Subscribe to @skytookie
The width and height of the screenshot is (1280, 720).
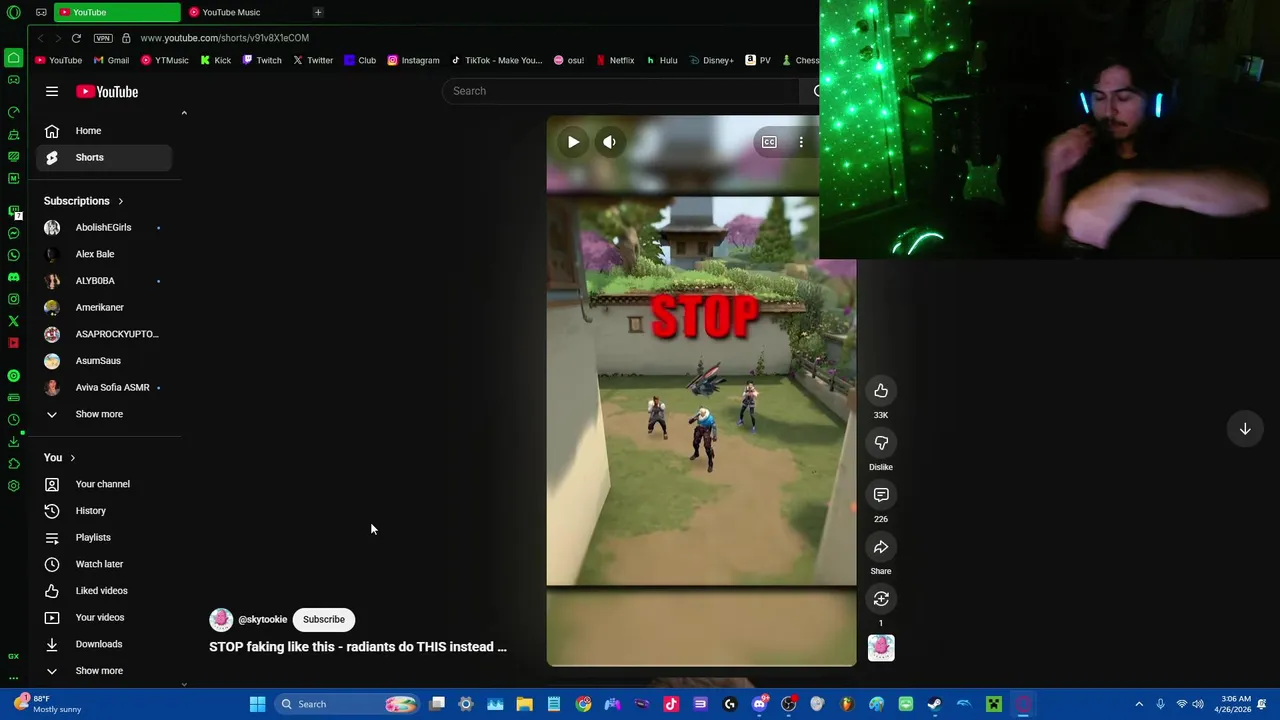tap(324, 619)
